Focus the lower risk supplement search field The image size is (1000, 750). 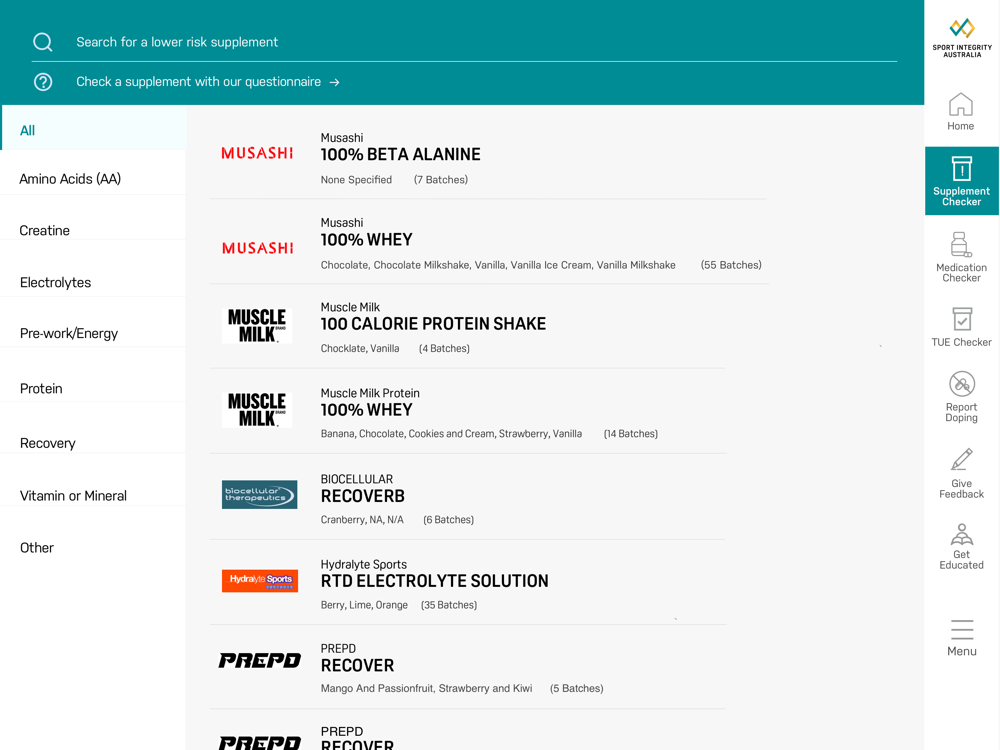[464, 42]
